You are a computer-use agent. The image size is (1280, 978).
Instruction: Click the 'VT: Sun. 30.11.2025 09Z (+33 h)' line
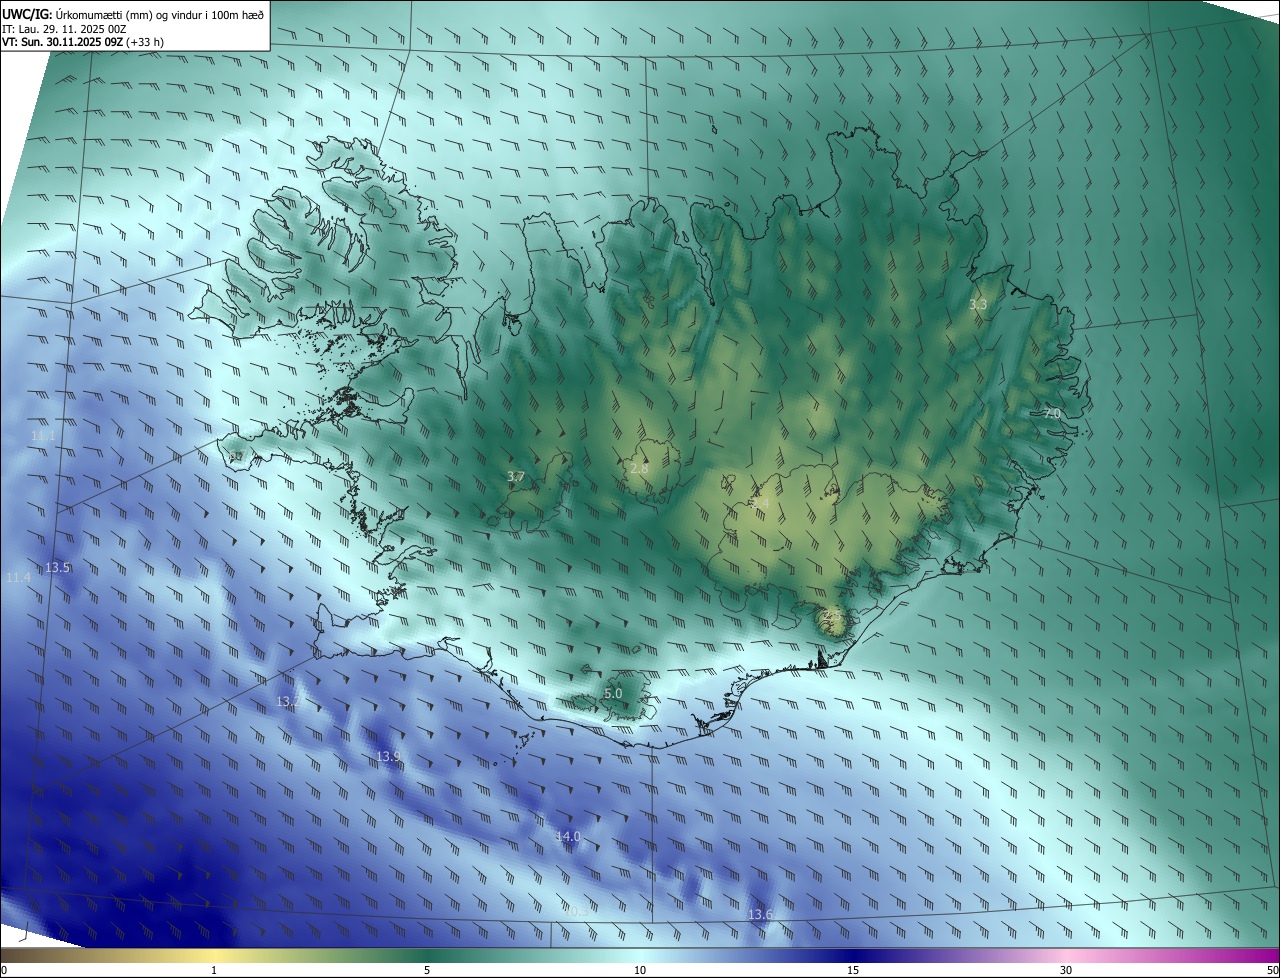click(x=83, y=42)
